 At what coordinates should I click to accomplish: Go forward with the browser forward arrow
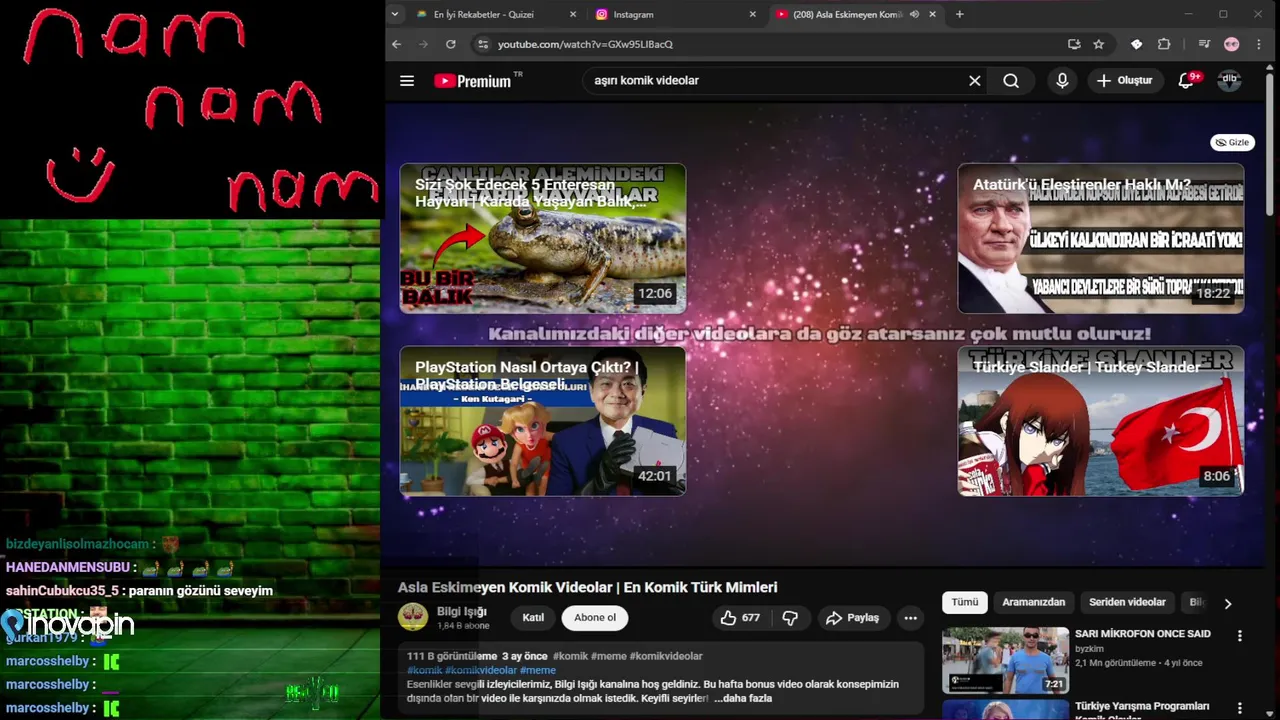(423, 44)
